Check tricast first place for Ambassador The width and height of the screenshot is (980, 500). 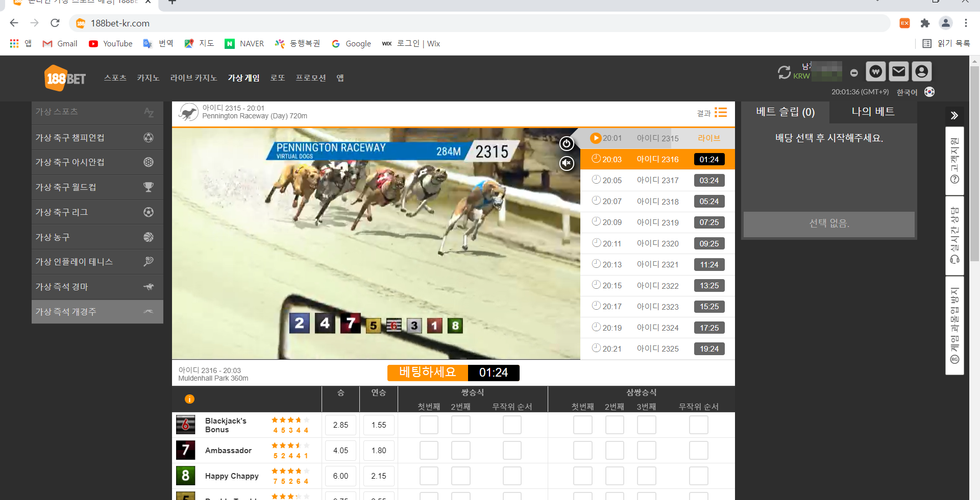point(582,451)
